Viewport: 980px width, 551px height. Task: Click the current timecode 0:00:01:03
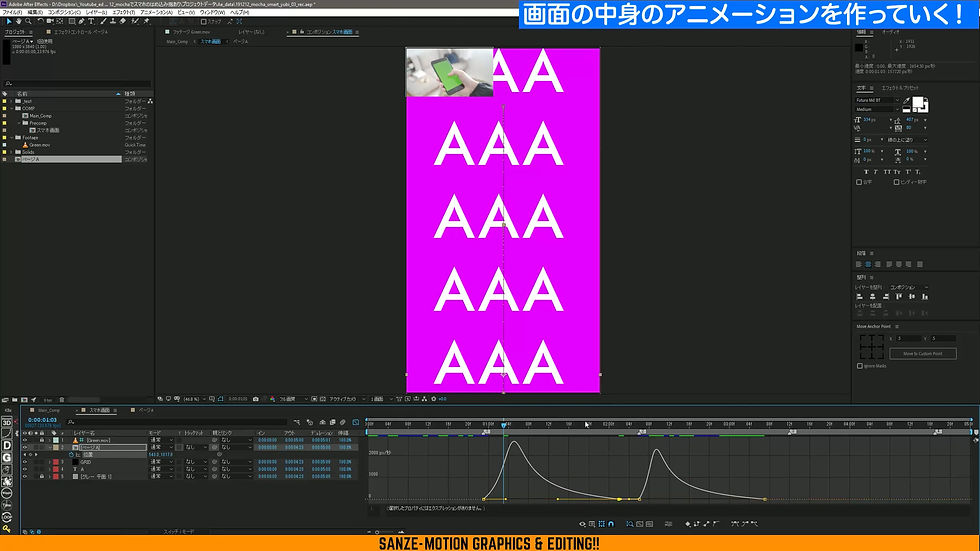(x=42, y=420)
